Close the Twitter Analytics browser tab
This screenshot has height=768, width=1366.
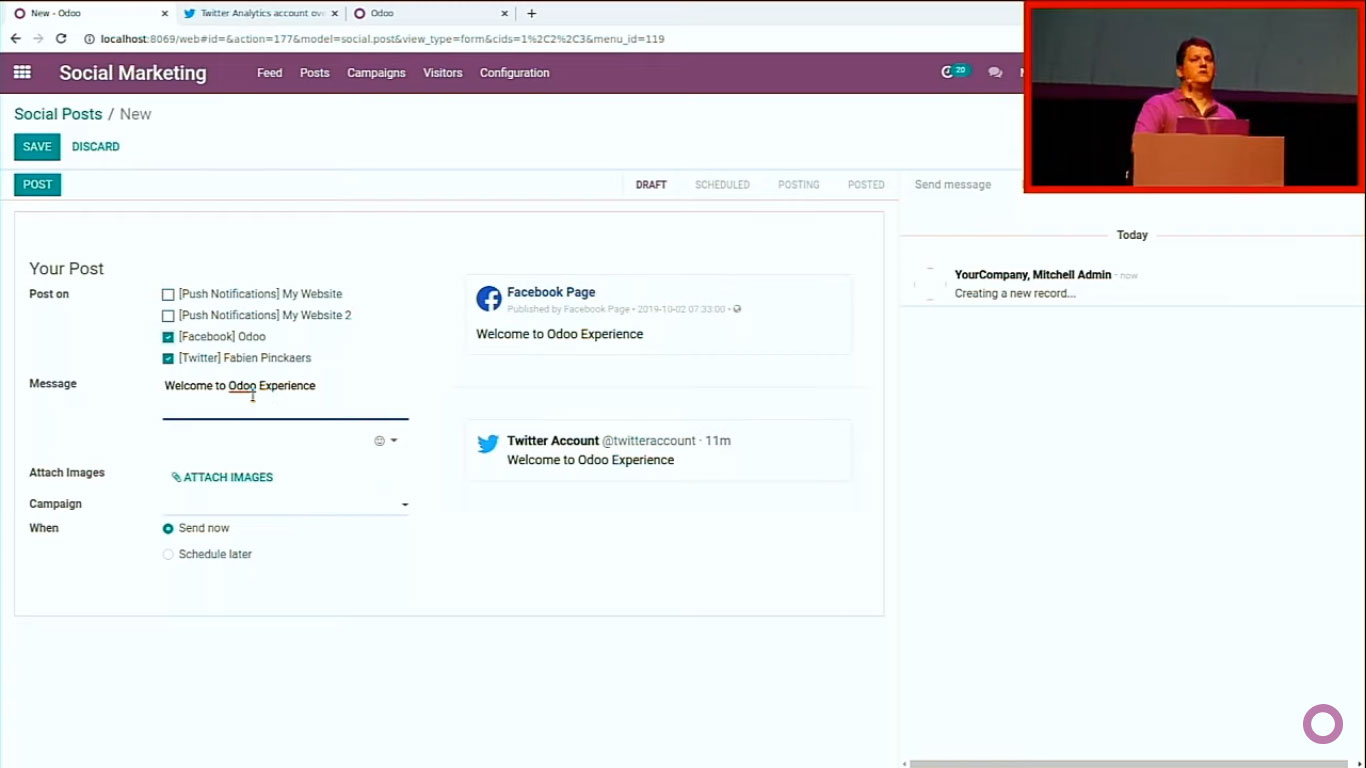(x=335, y=14)
